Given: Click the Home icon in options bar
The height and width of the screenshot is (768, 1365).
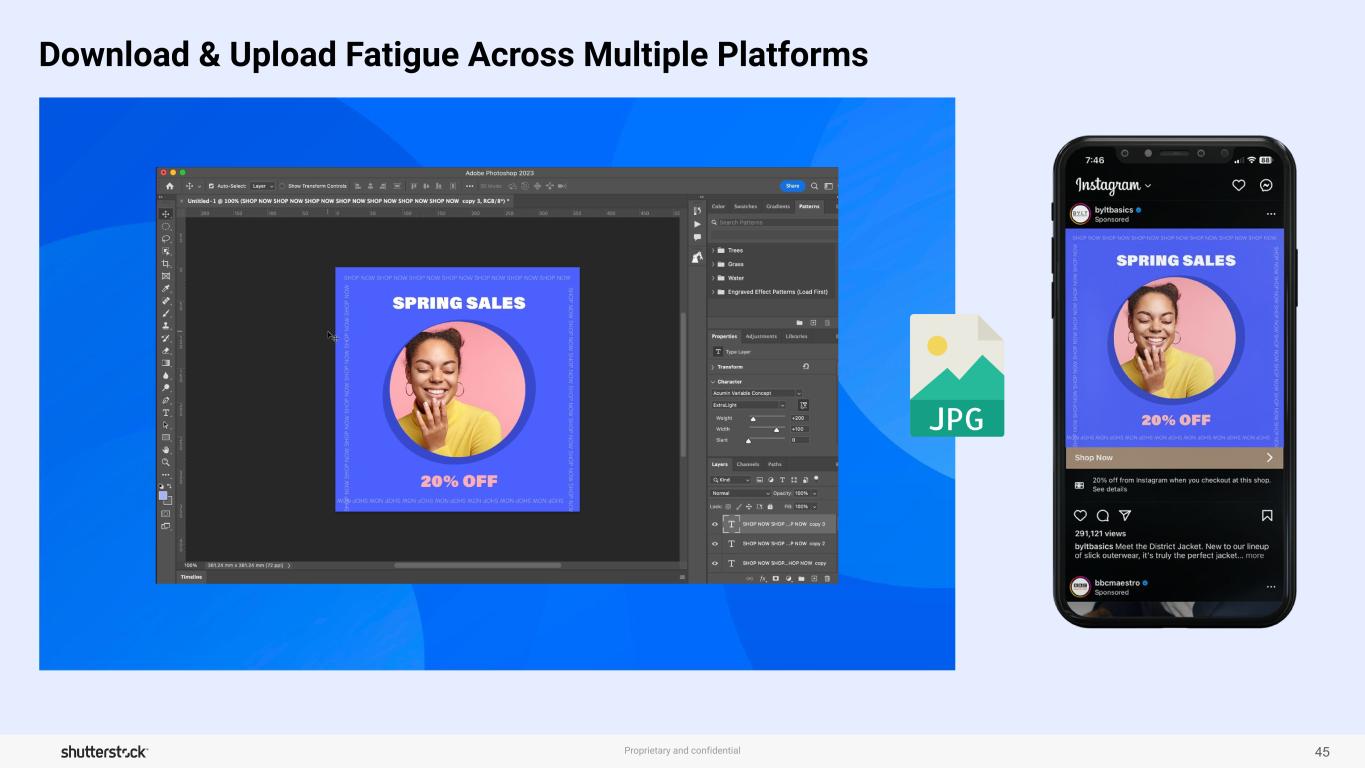Looking at the screenshot, I should tap(169, 186).
